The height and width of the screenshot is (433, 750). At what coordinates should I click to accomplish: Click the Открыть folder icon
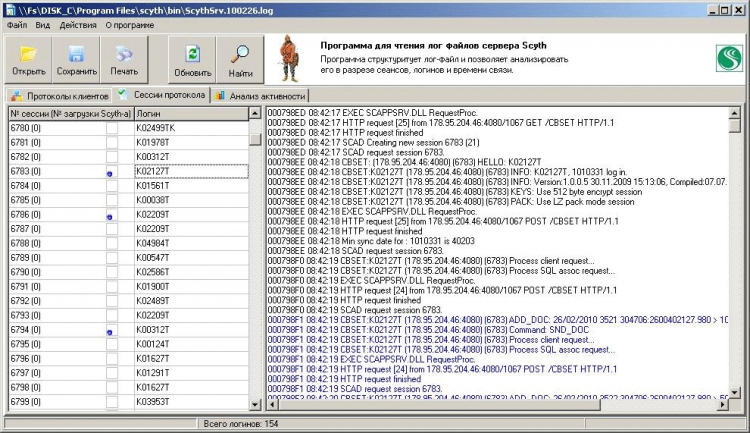29,54
